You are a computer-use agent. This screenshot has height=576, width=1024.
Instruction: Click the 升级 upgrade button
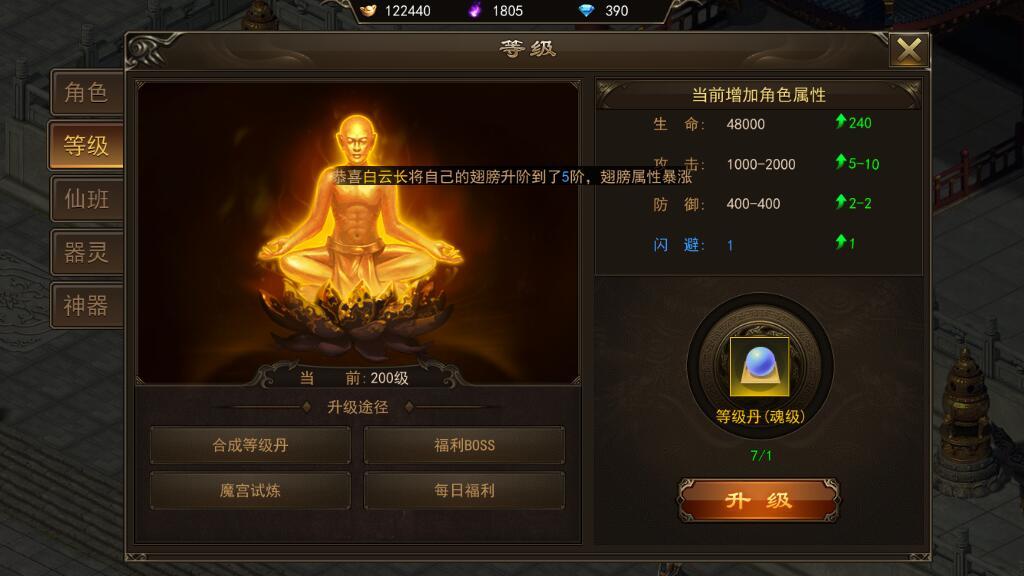[x=758, y=500]
